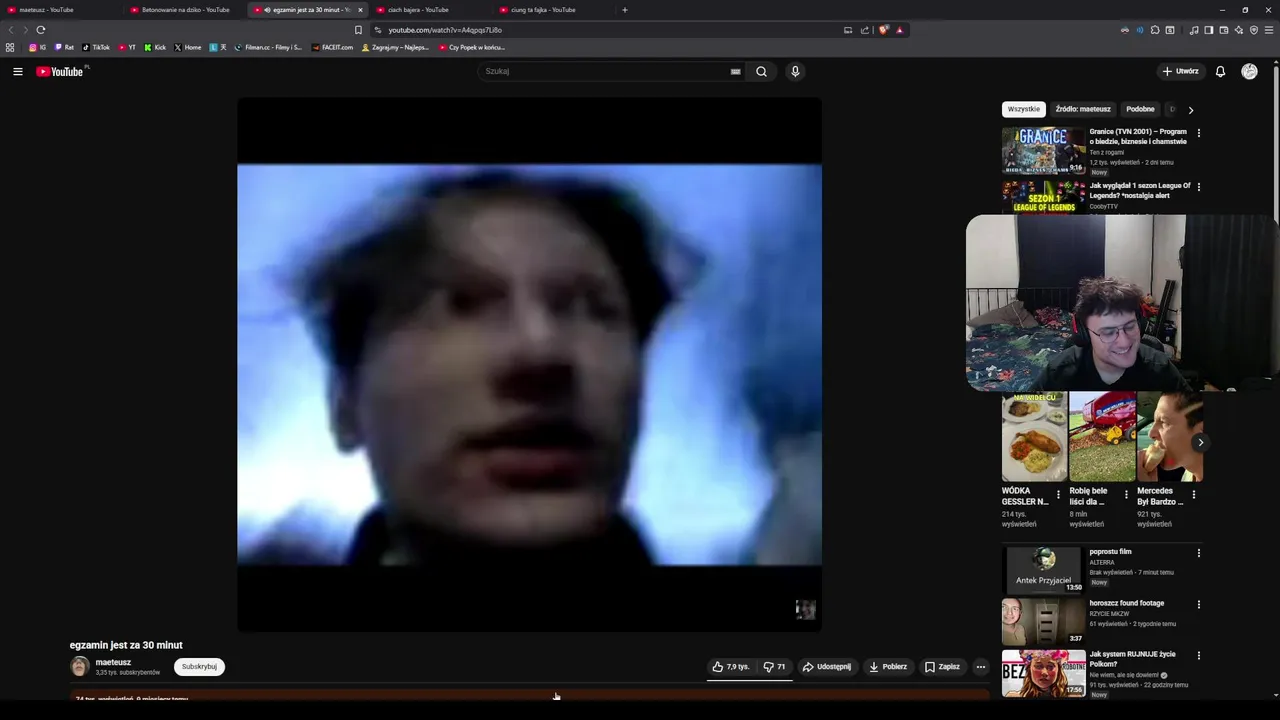The width and height of the screenshot is (1280, 720).
Task: Click the youtube.com address bar URL
Action: 445,30
